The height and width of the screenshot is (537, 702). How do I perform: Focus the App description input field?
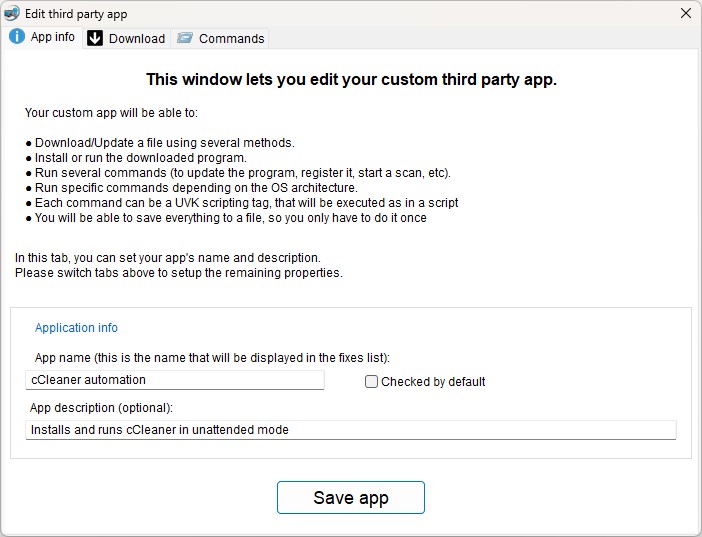[x=351, y=430]
